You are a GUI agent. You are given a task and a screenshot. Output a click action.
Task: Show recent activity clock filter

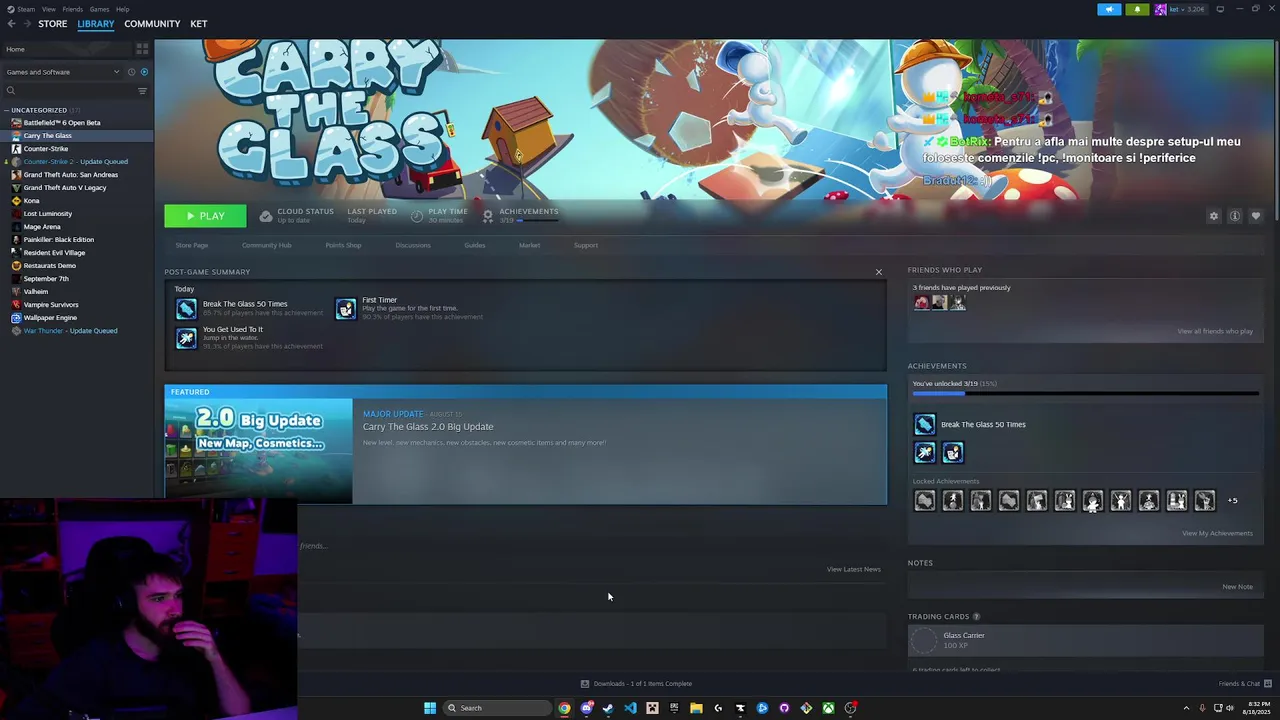pyautogui.click(x=131, y=72)
